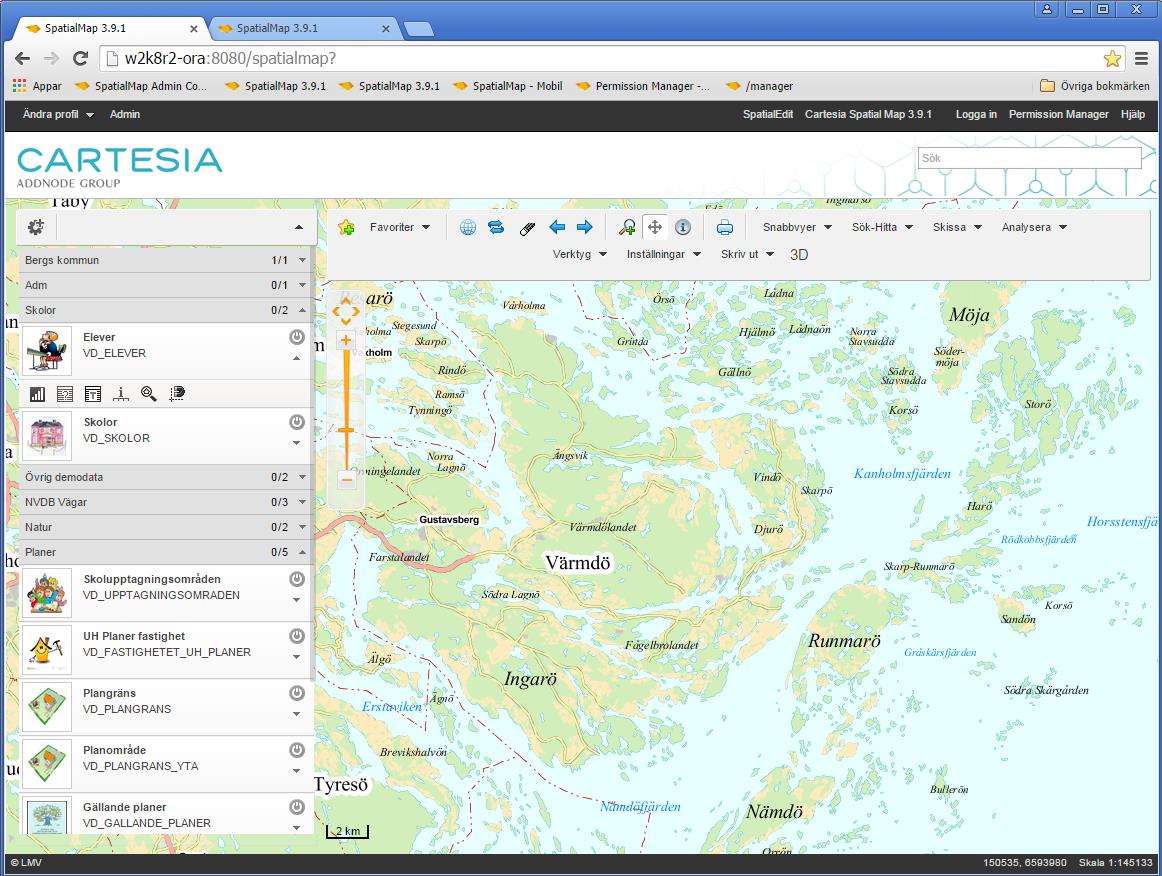Open Elever attribute table icon
The width and height of the screenshot is (1162, 876).
pyautogui.click(x=93, y=394)
